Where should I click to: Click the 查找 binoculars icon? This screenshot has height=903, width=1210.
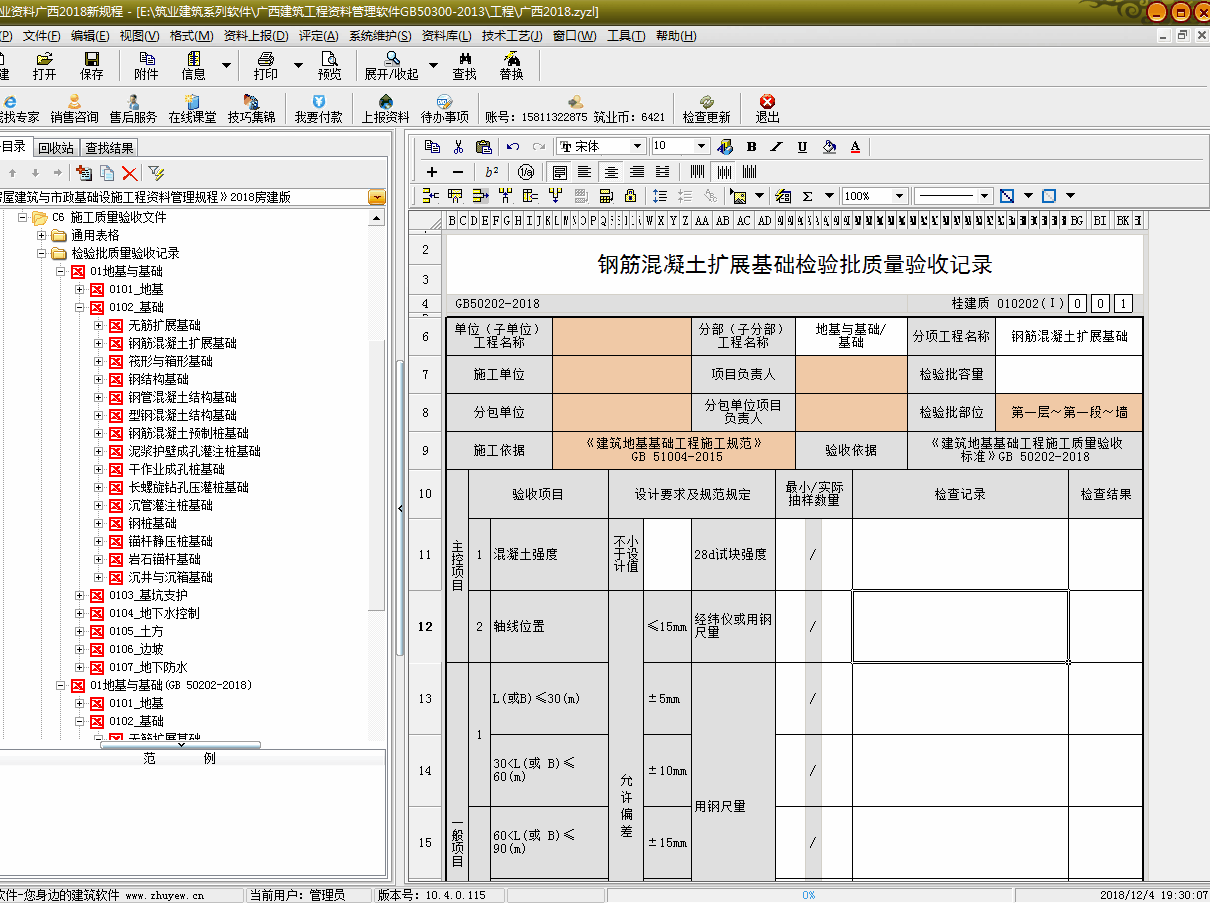pyautogui.click(x=464, y=65)
